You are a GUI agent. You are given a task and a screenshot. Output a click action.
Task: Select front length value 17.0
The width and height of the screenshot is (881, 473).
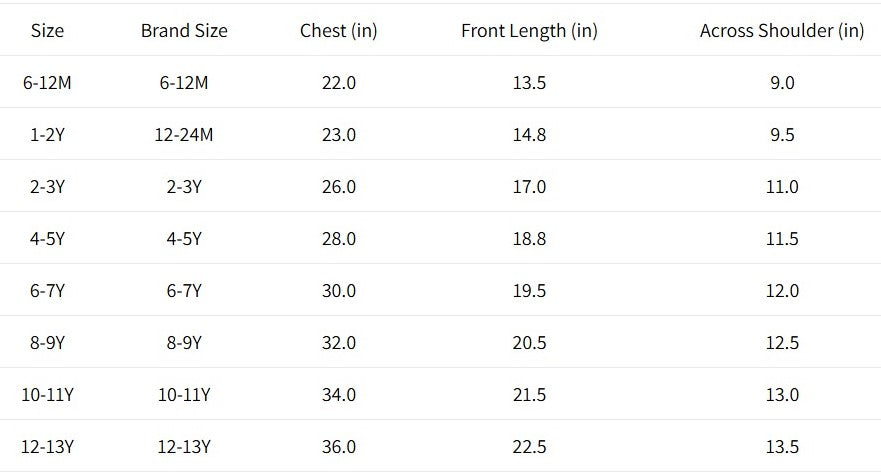pyautogui.click(x=529, y=187)
